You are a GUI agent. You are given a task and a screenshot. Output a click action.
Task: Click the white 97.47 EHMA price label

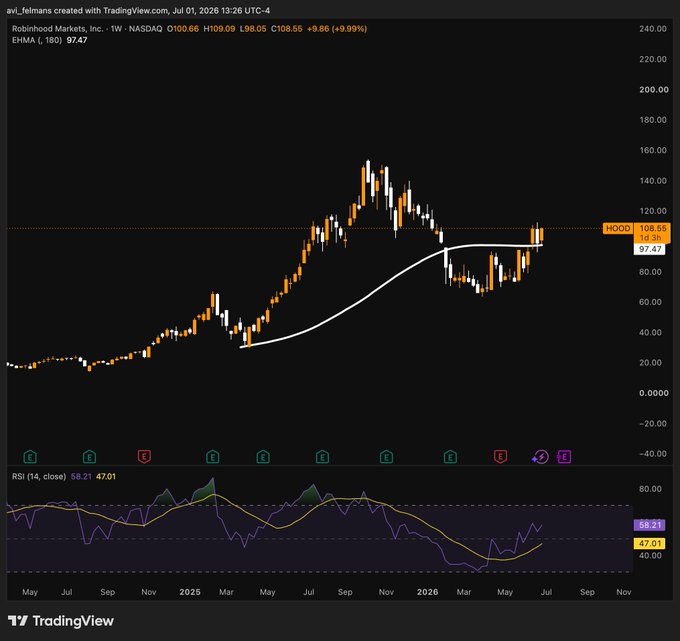(650, 249)
